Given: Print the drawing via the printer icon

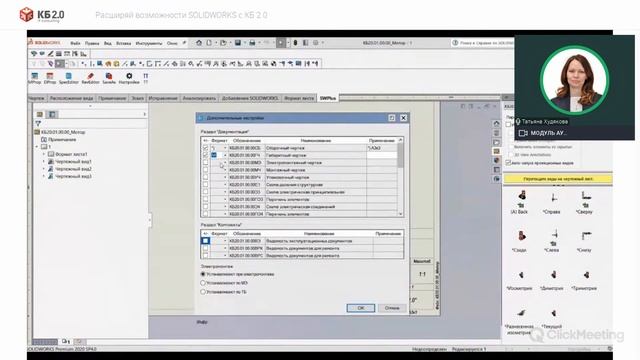Looking at the screenshot, I should click(252, 42).
